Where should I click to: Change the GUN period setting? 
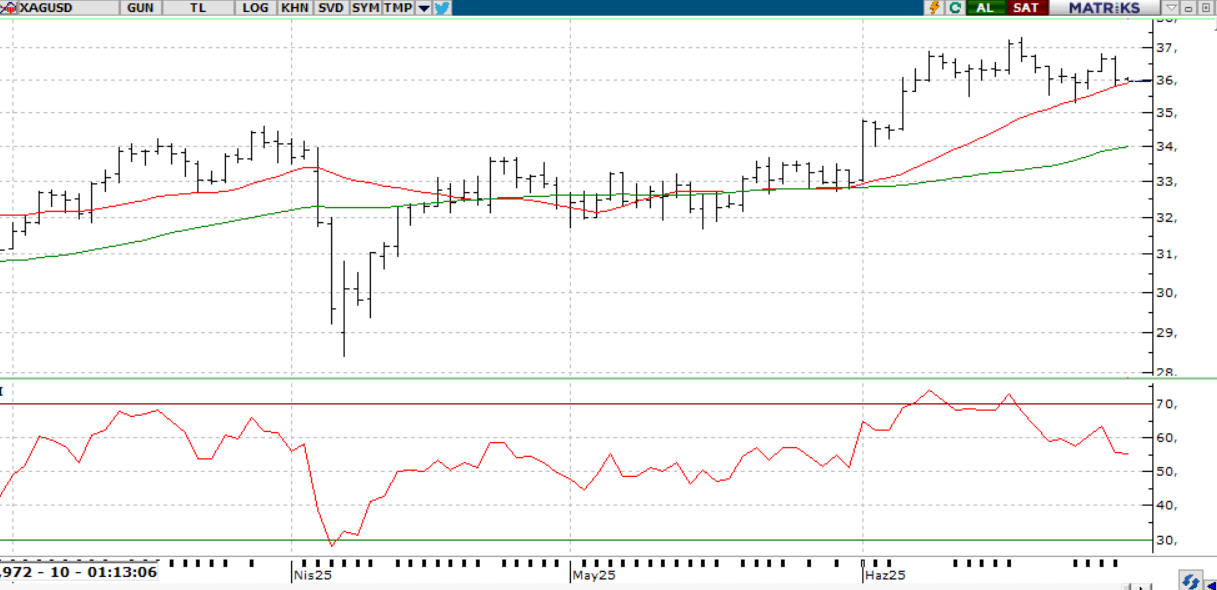point(141,7)
